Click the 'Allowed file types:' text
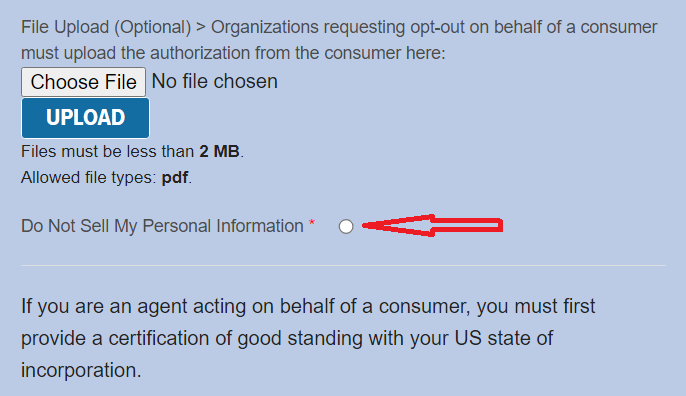 pyautogui.click(x=89, y=178)
